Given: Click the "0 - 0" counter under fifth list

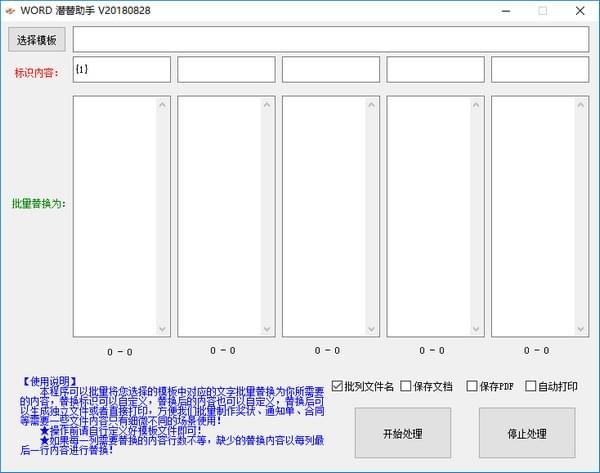Looking at the screenshot, I should 536,351.
